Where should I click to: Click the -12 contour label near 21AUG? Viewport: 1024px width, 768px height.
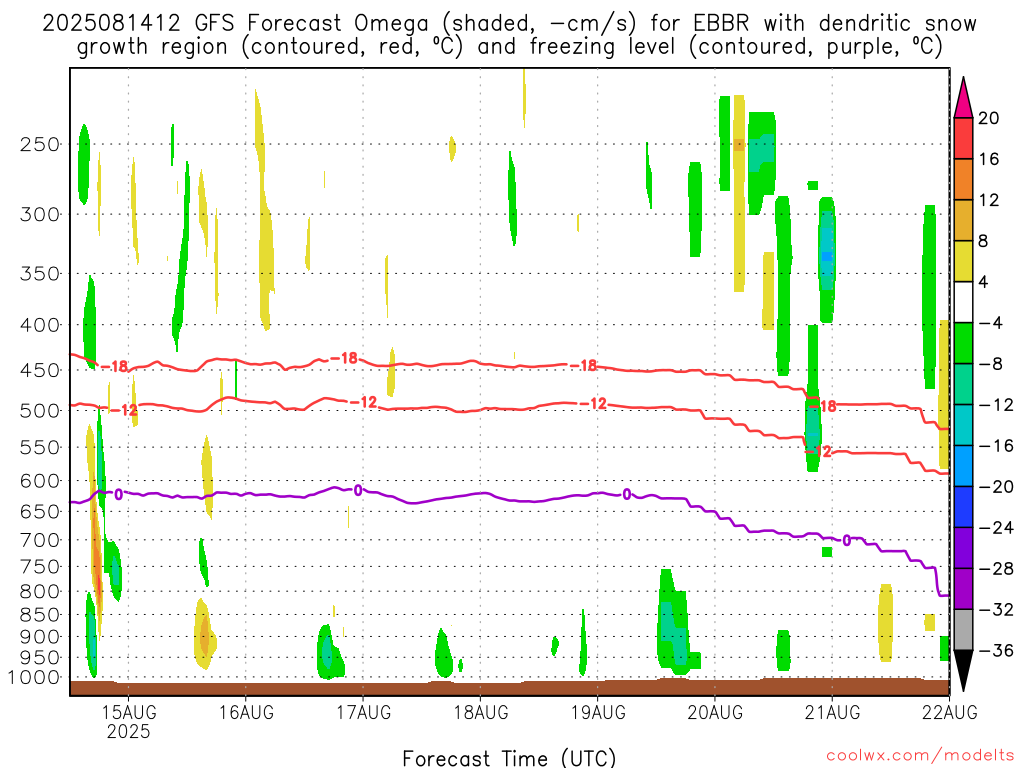(818, 451)
